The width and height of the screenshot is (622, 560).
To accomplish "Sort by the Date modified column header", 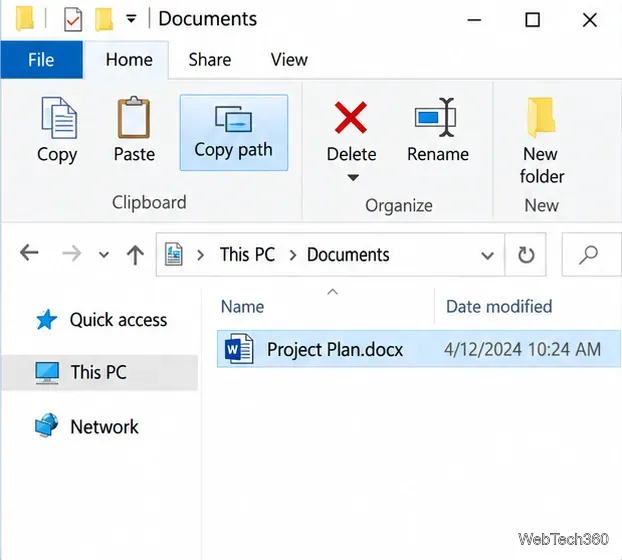I will 499,307.
